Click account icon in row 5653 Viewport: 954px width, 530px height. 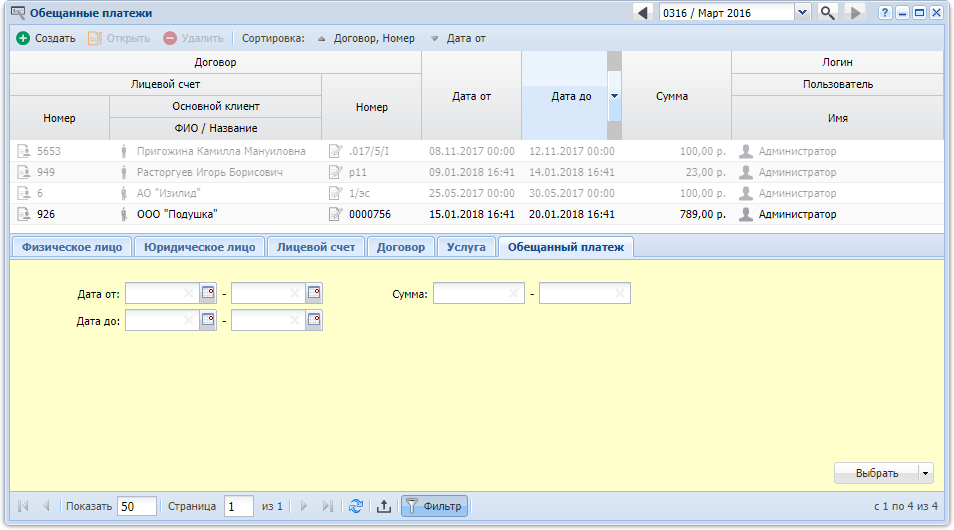click(24, 151)
